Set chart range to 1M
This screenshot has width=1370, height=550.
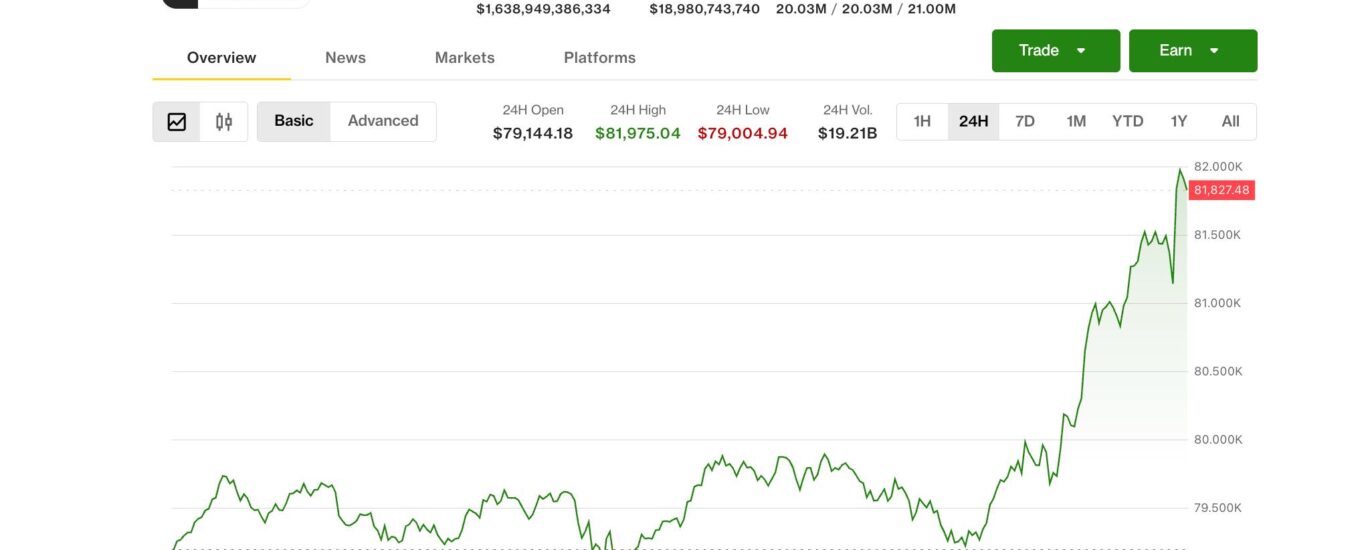pos(1076,122)
